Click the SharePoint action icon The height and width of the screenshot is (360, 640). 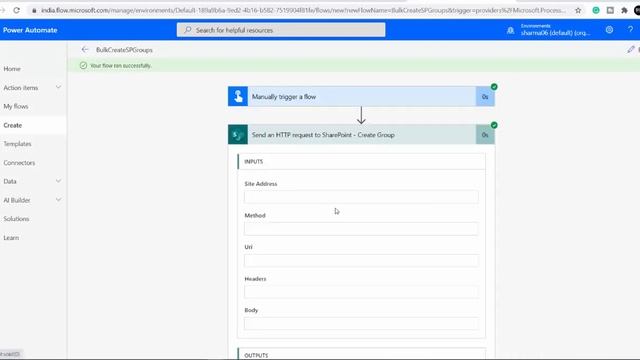point(238,135)
